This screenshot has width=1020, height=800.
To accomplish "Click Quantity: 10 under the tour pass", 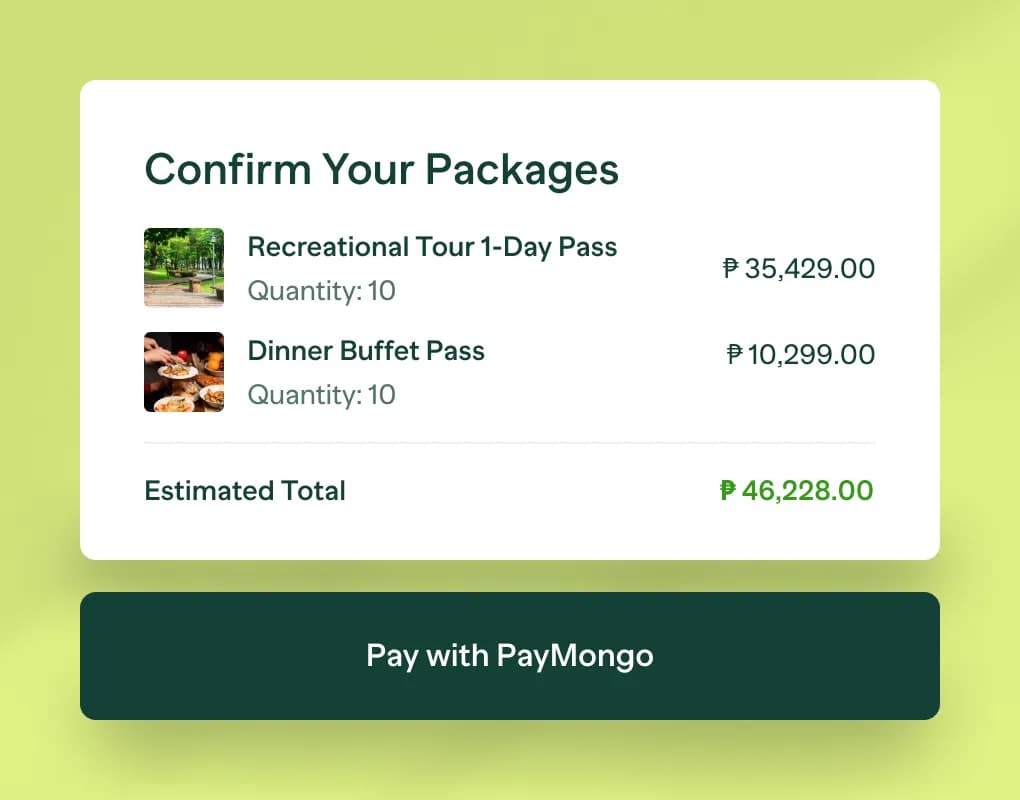I will tap(321, 291).
